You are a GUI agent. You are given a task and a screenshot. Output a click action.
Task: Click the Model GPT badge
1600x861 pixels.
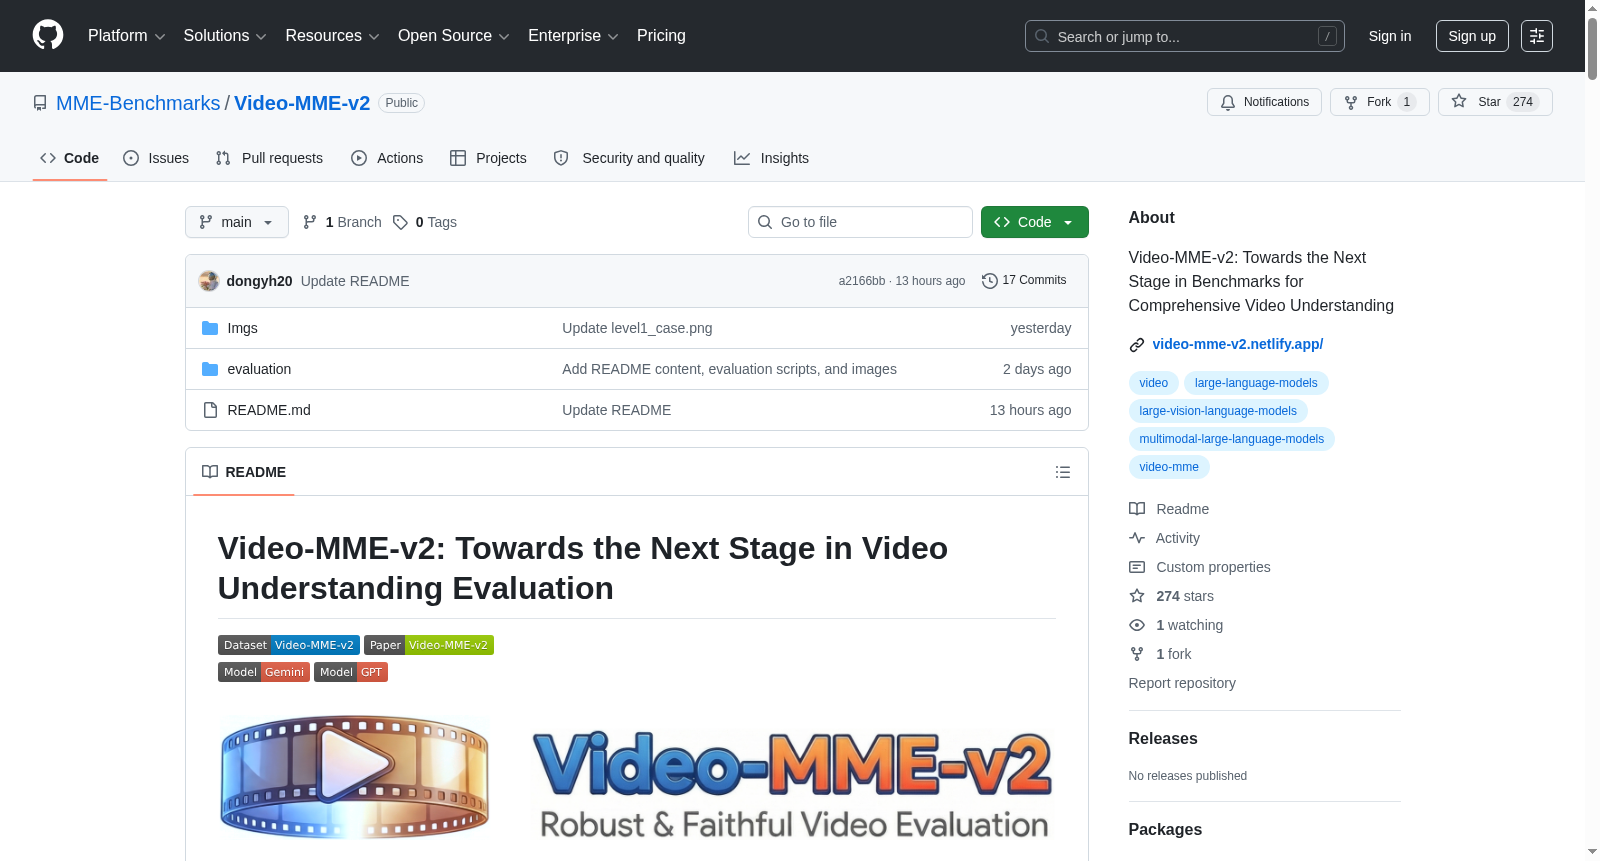pyautogui.click(x=351, y=672)
